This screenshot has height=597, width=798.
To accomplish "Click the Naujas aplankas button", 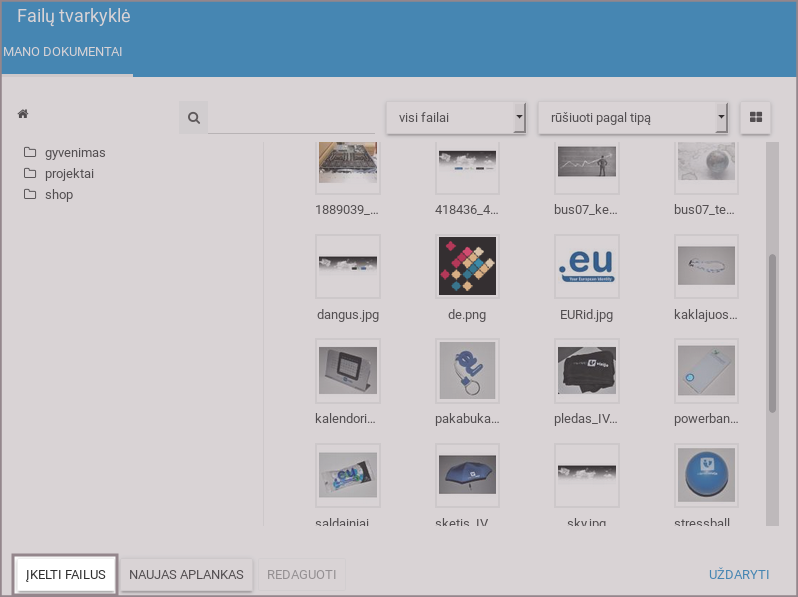I will tap(186, 575).
